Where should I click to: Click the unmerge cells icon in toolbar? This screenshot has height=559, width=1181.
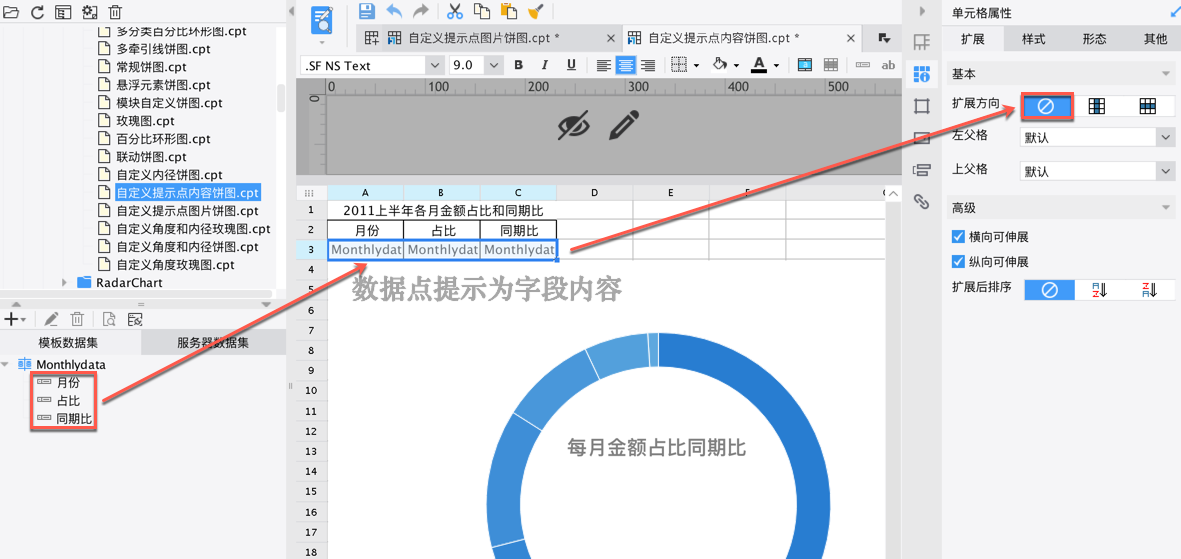[831, 66]
